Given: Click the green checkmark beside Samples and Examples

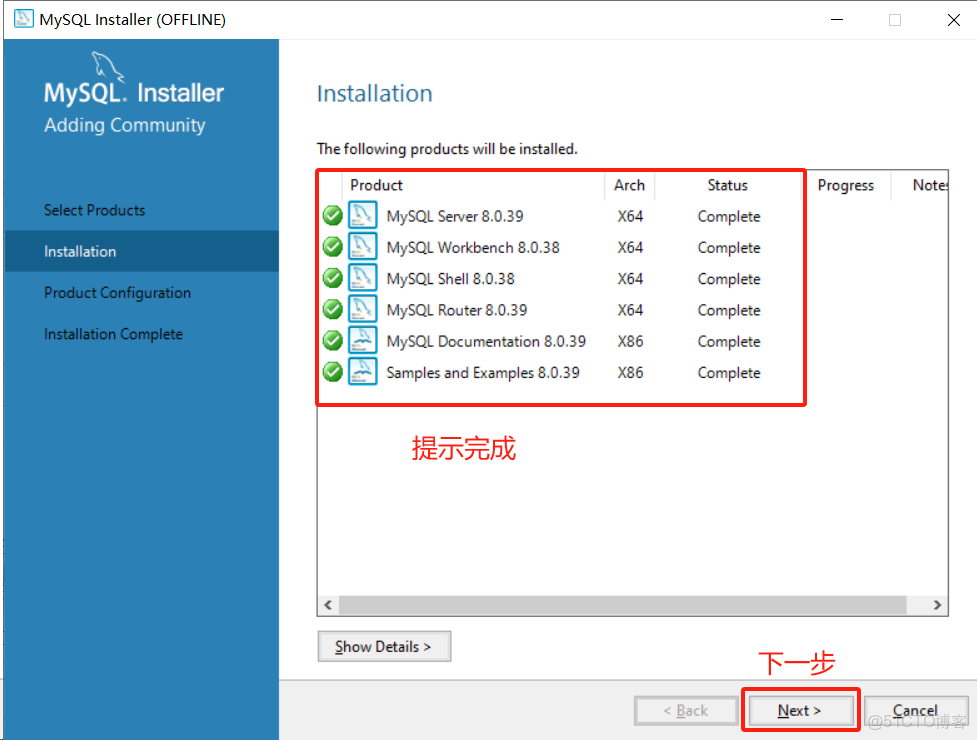Looking at the screenshot, I should 331,371.
